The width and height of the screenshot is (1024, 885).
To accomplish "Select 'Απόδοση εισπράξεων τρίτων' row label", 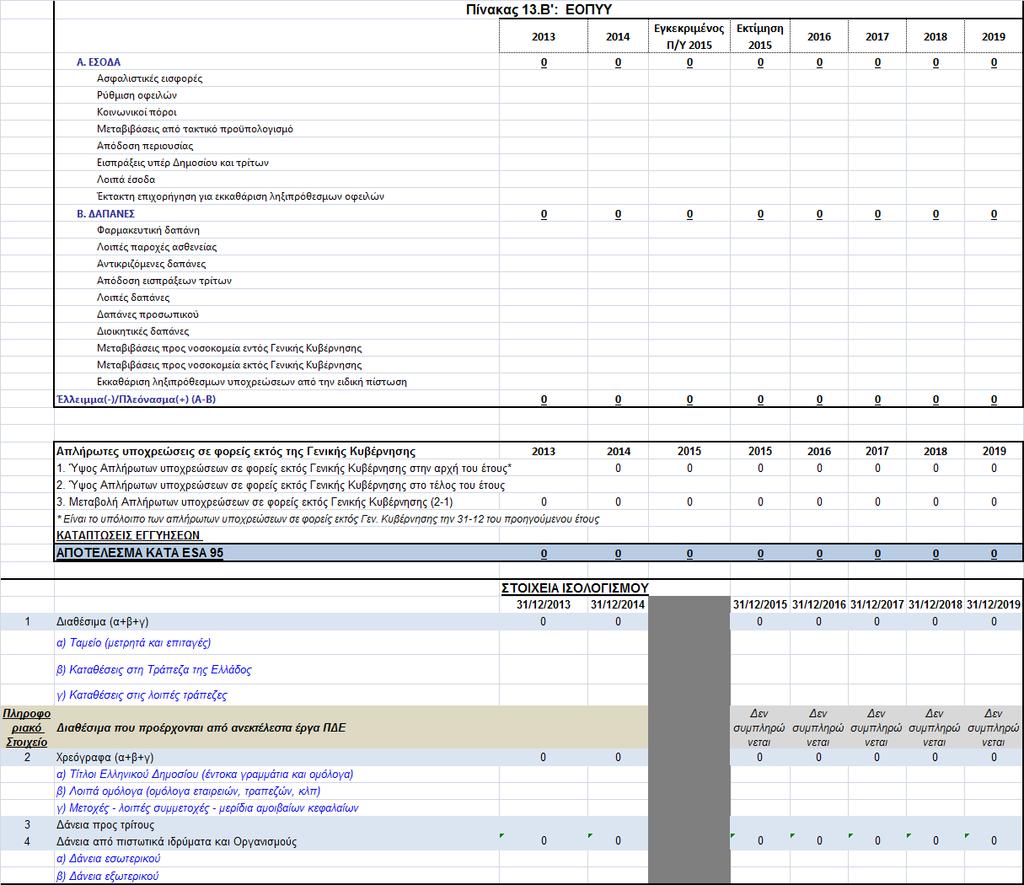I will click(x=164, y=281).
